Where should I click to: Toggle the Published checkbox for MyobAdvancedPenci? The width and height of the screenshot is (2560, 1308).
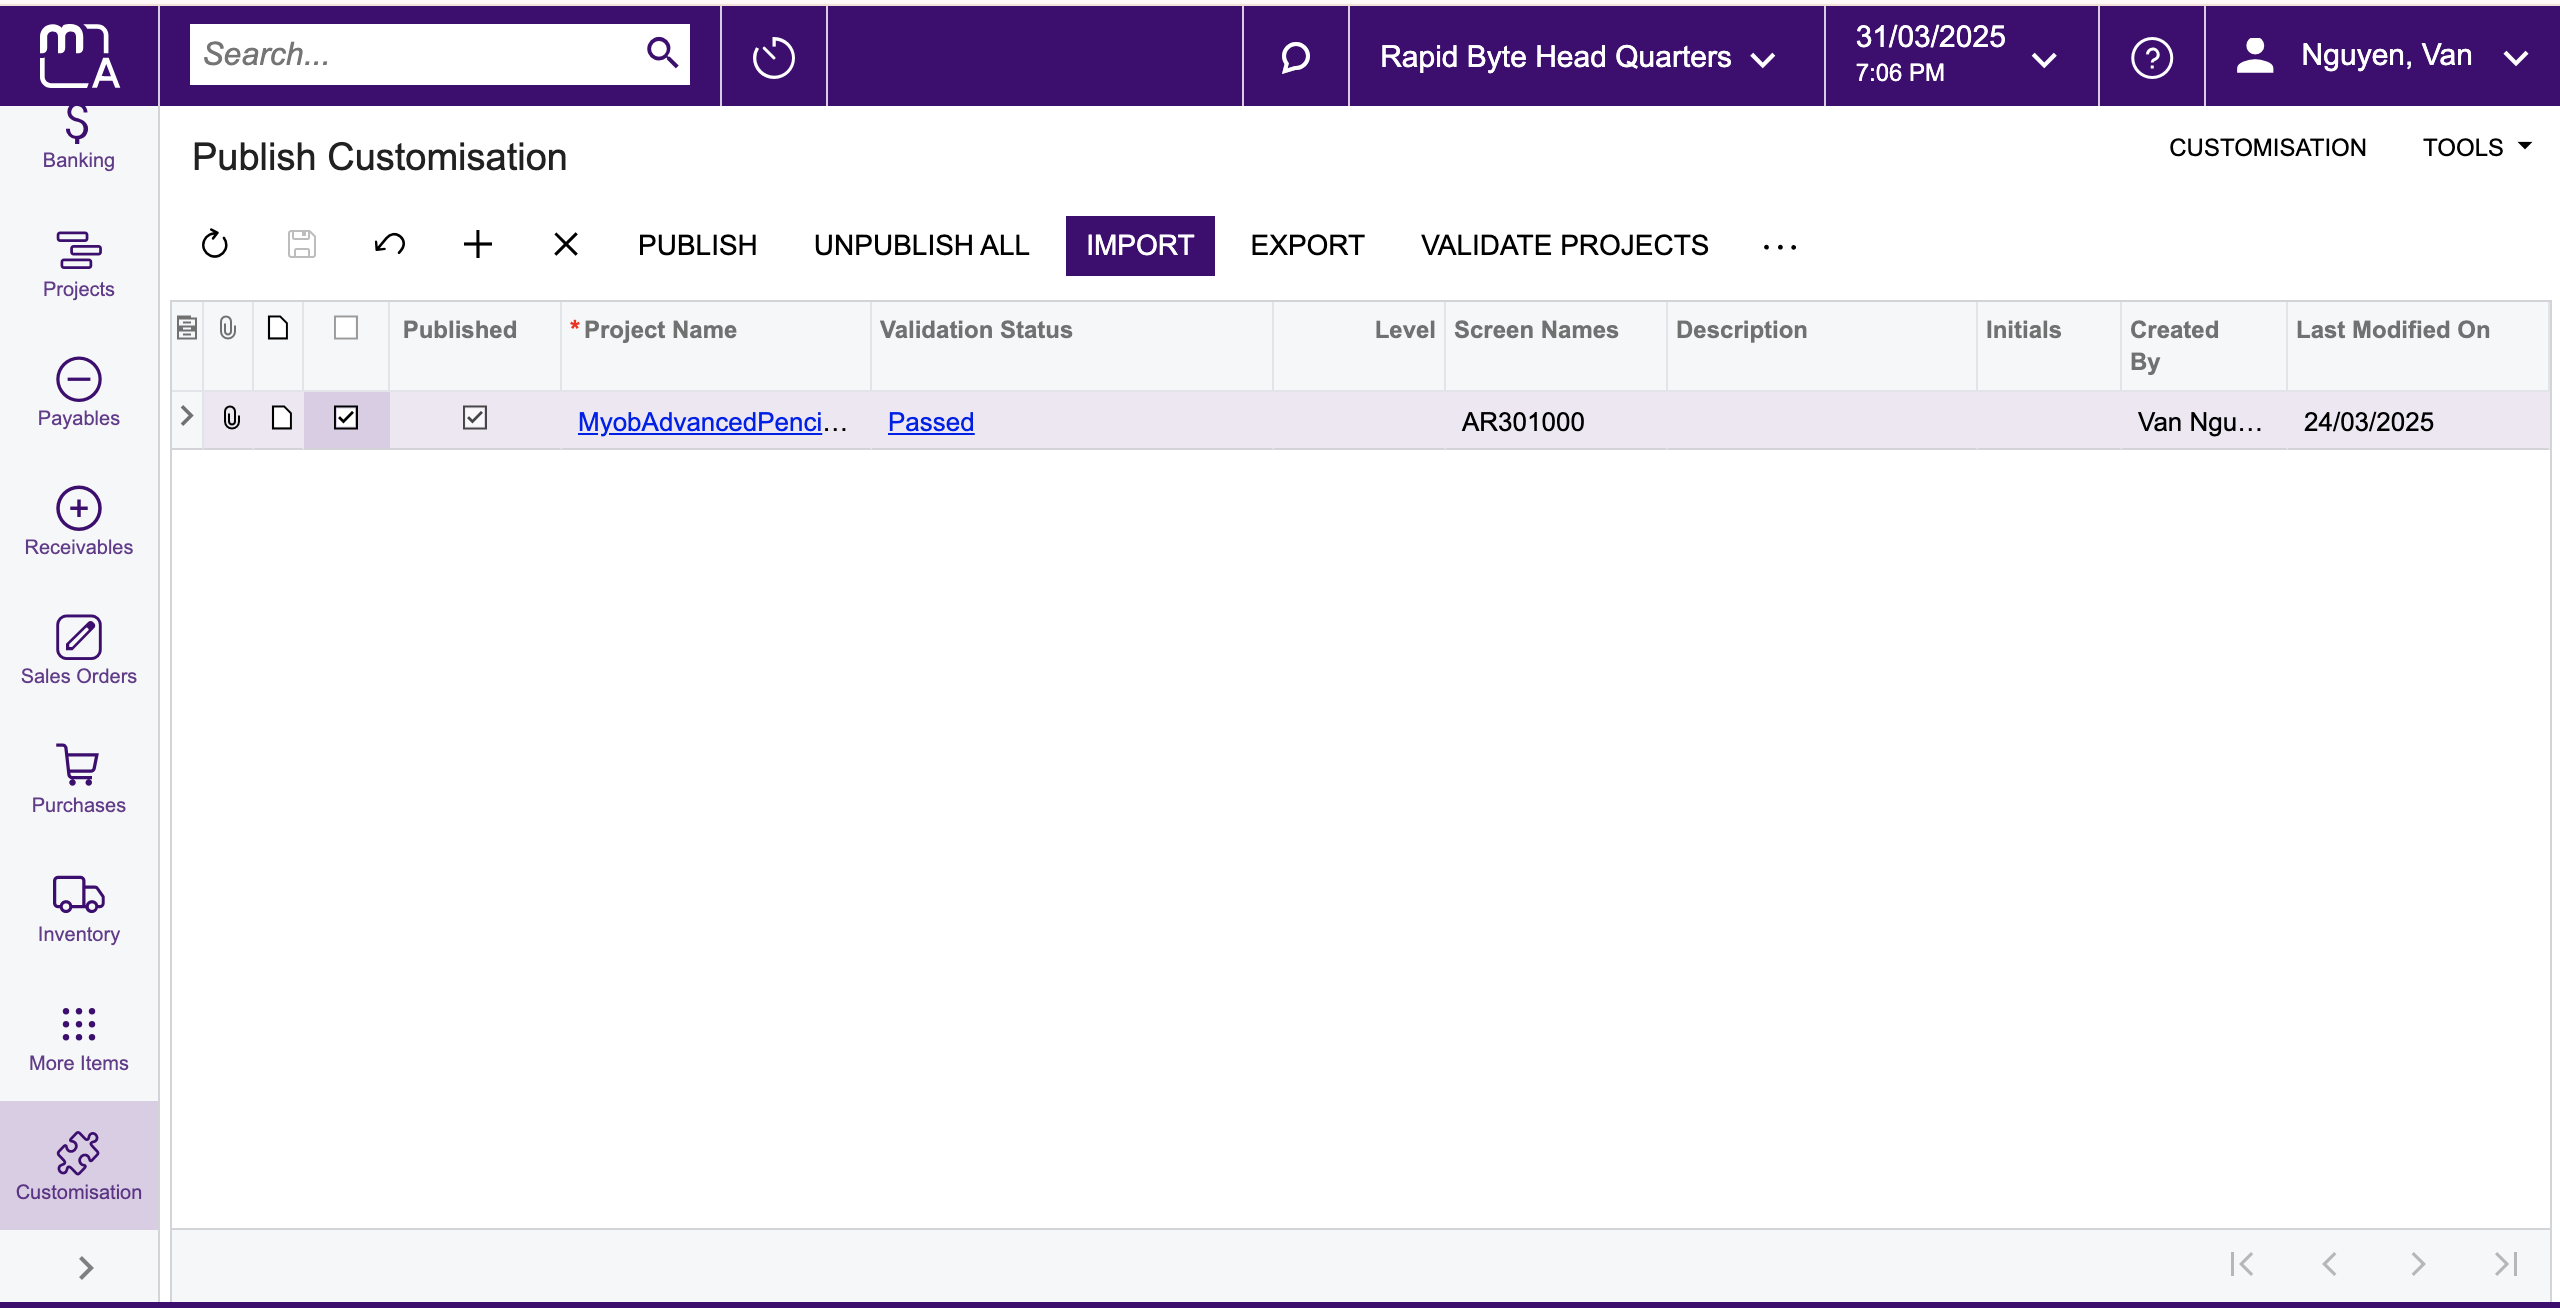click(x=475, y=418)
